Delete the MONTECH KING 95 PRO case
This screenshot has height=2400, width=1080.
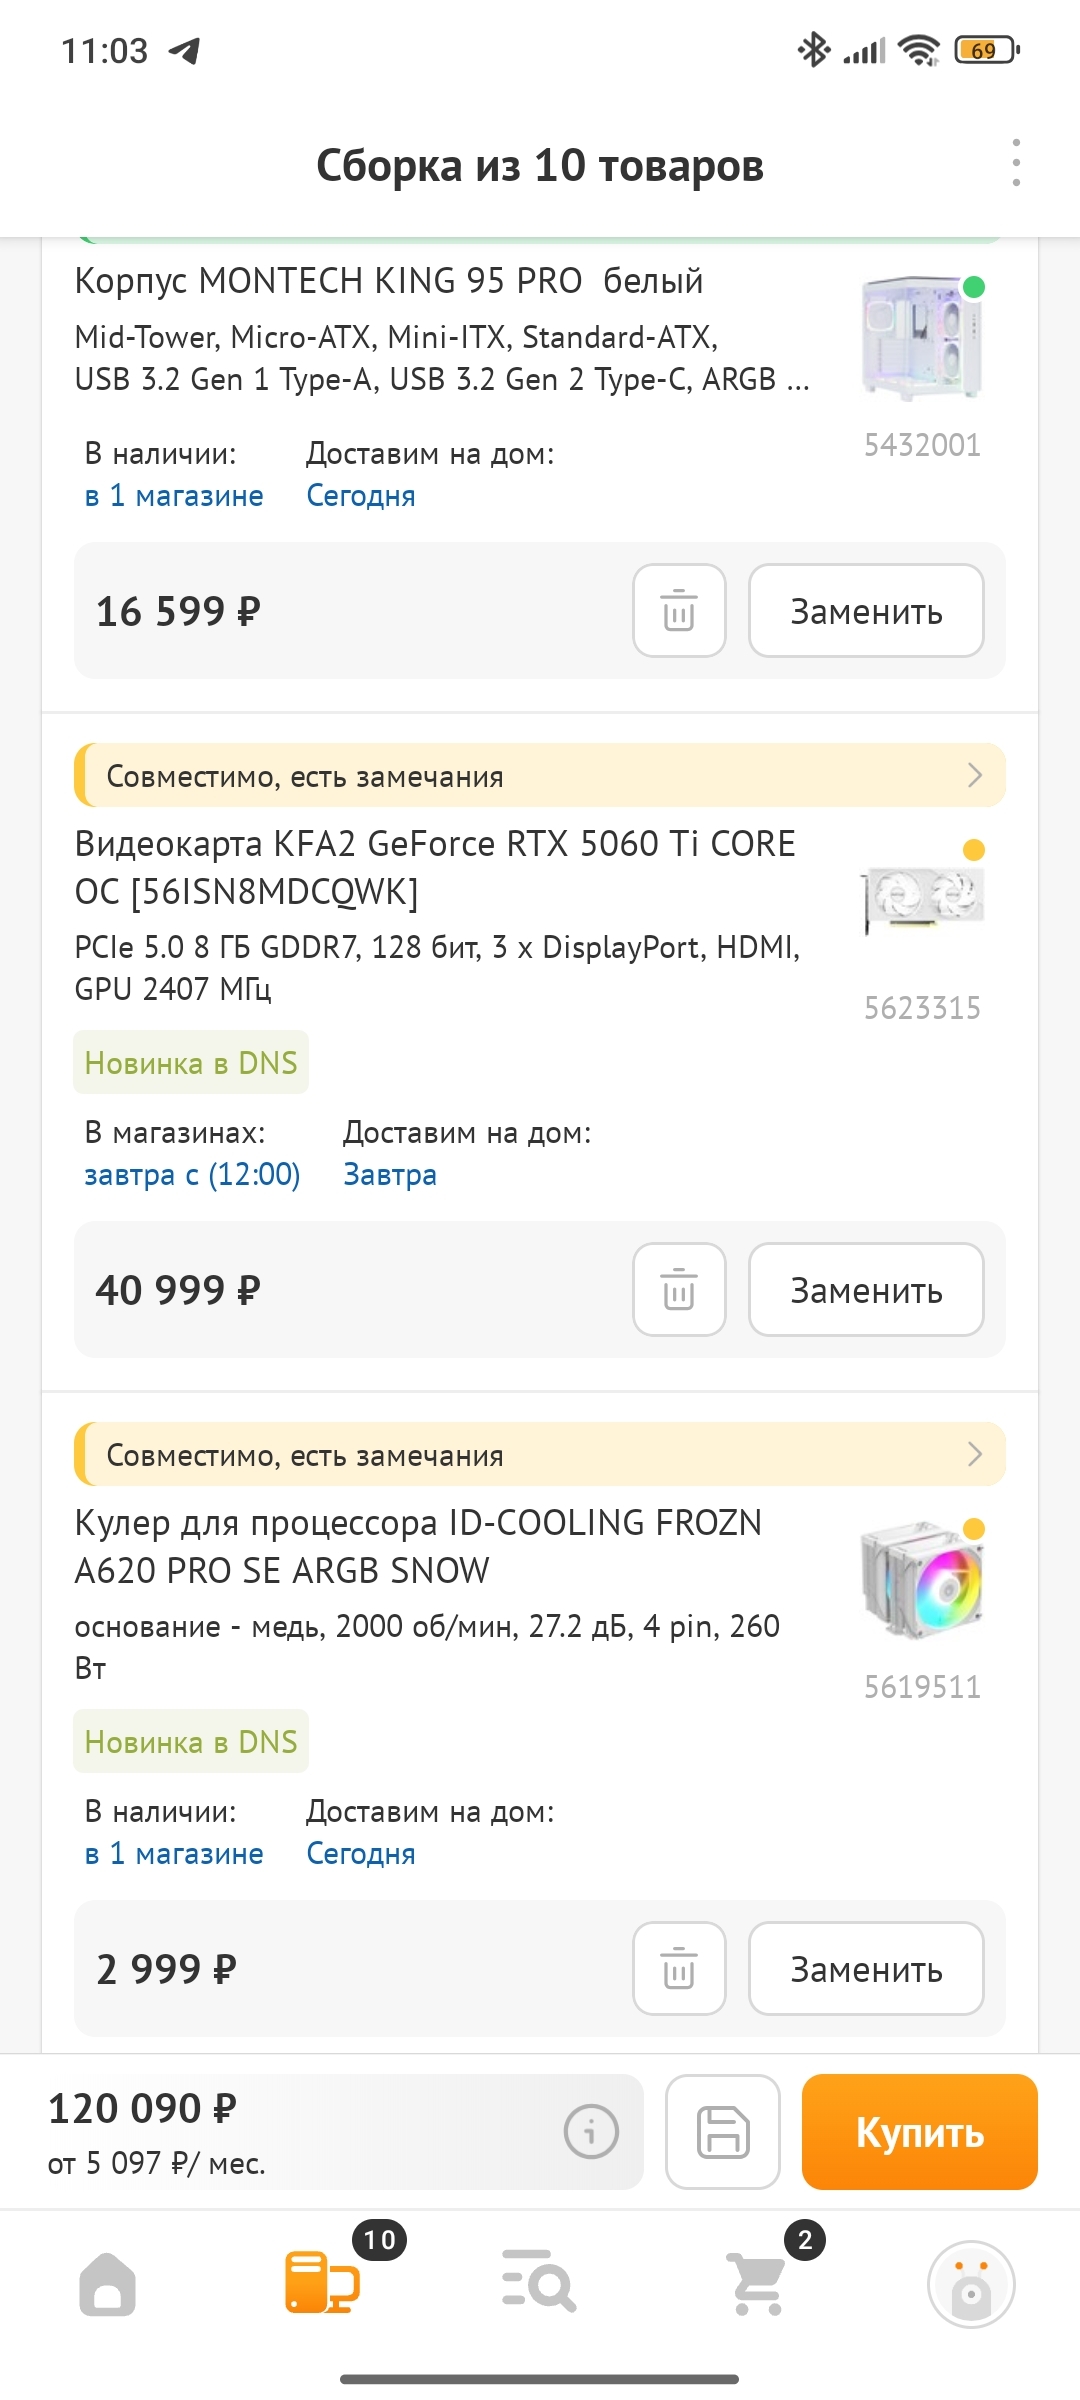(679, 611)
